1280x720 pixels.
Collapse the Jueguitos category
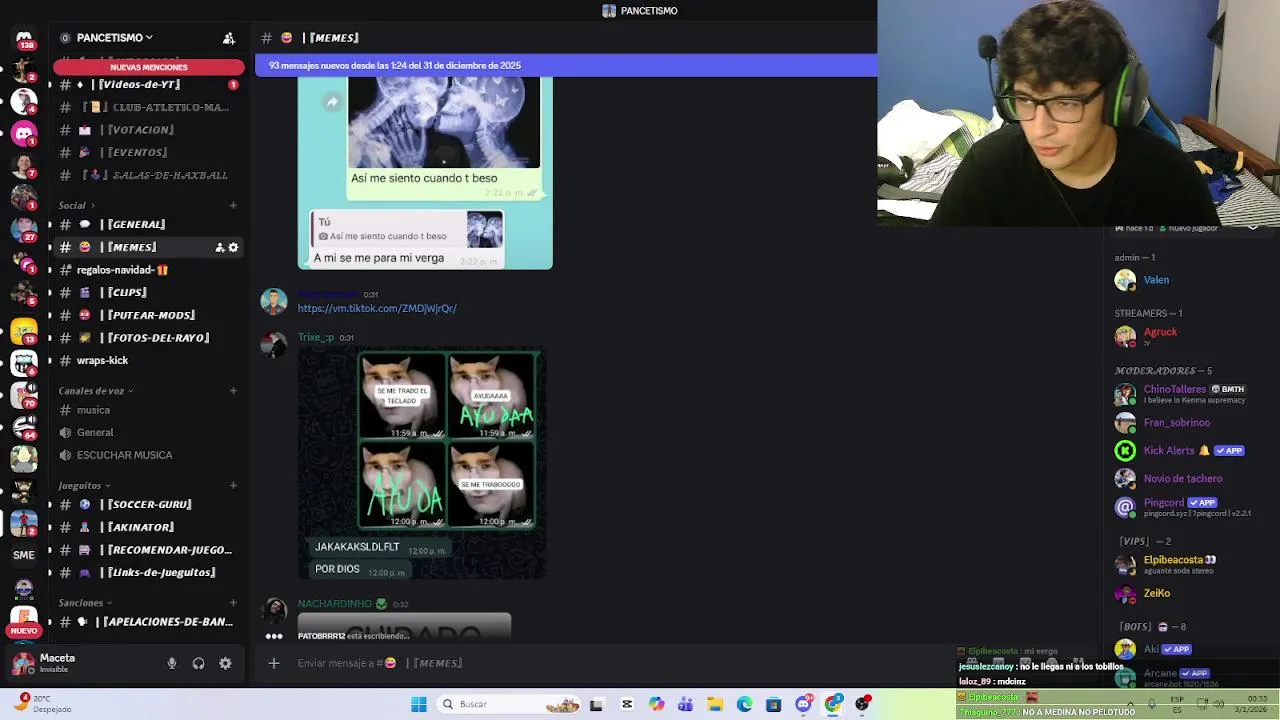point(84,486)
